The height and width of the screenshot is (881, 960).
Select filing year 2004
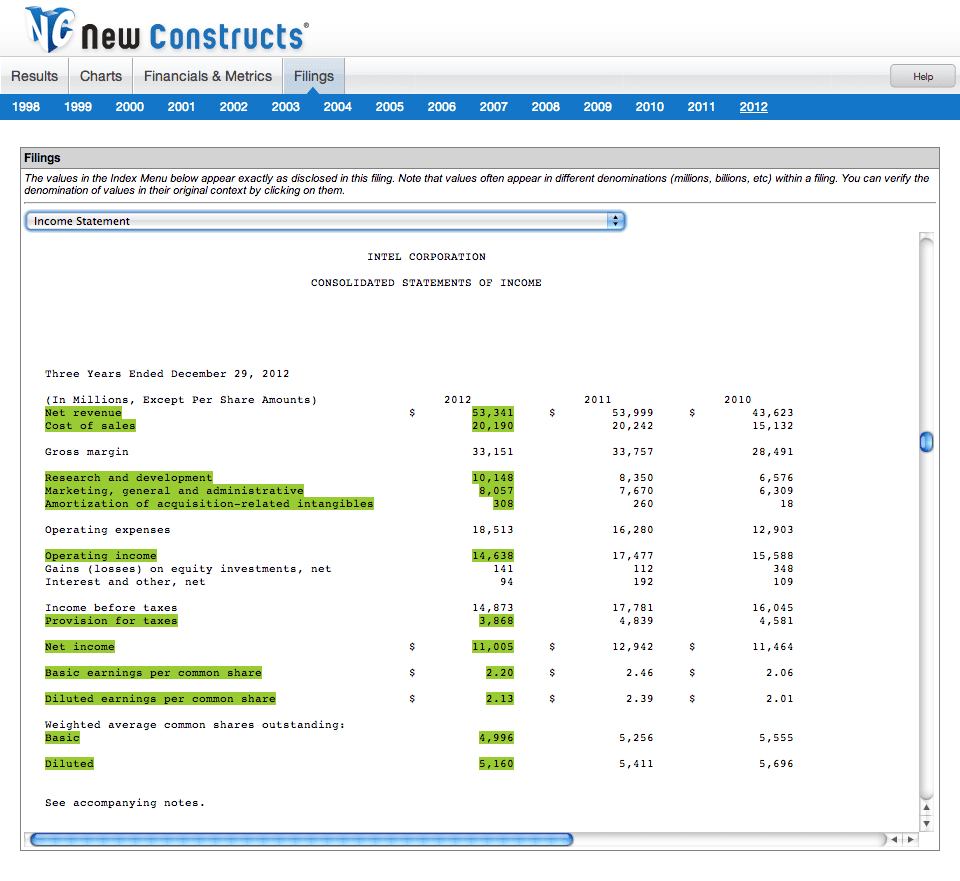tap(337, 107)
